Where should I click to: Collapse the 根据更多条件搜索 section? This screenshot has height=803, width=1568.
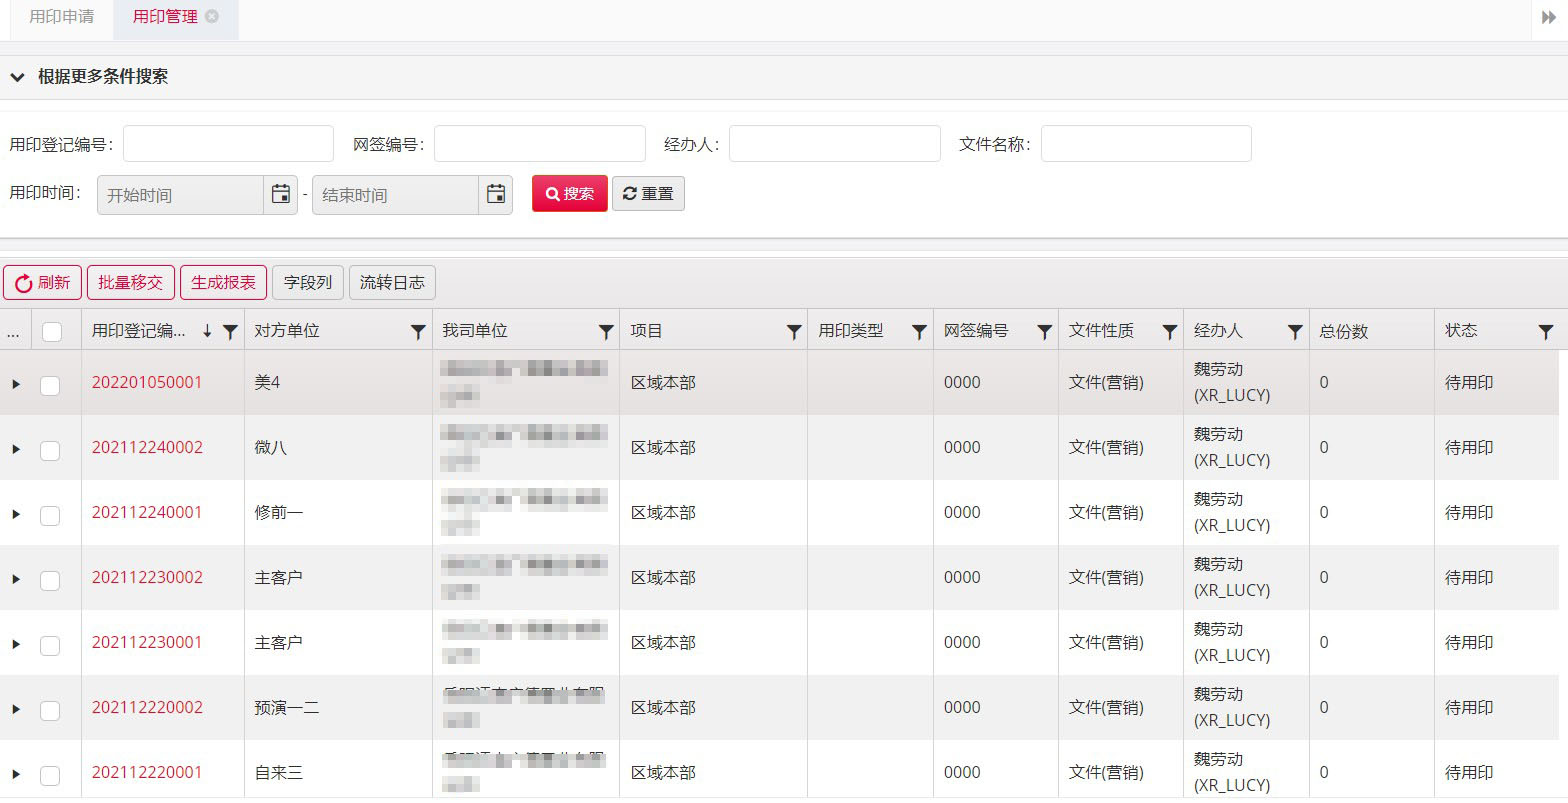(17, 77)
